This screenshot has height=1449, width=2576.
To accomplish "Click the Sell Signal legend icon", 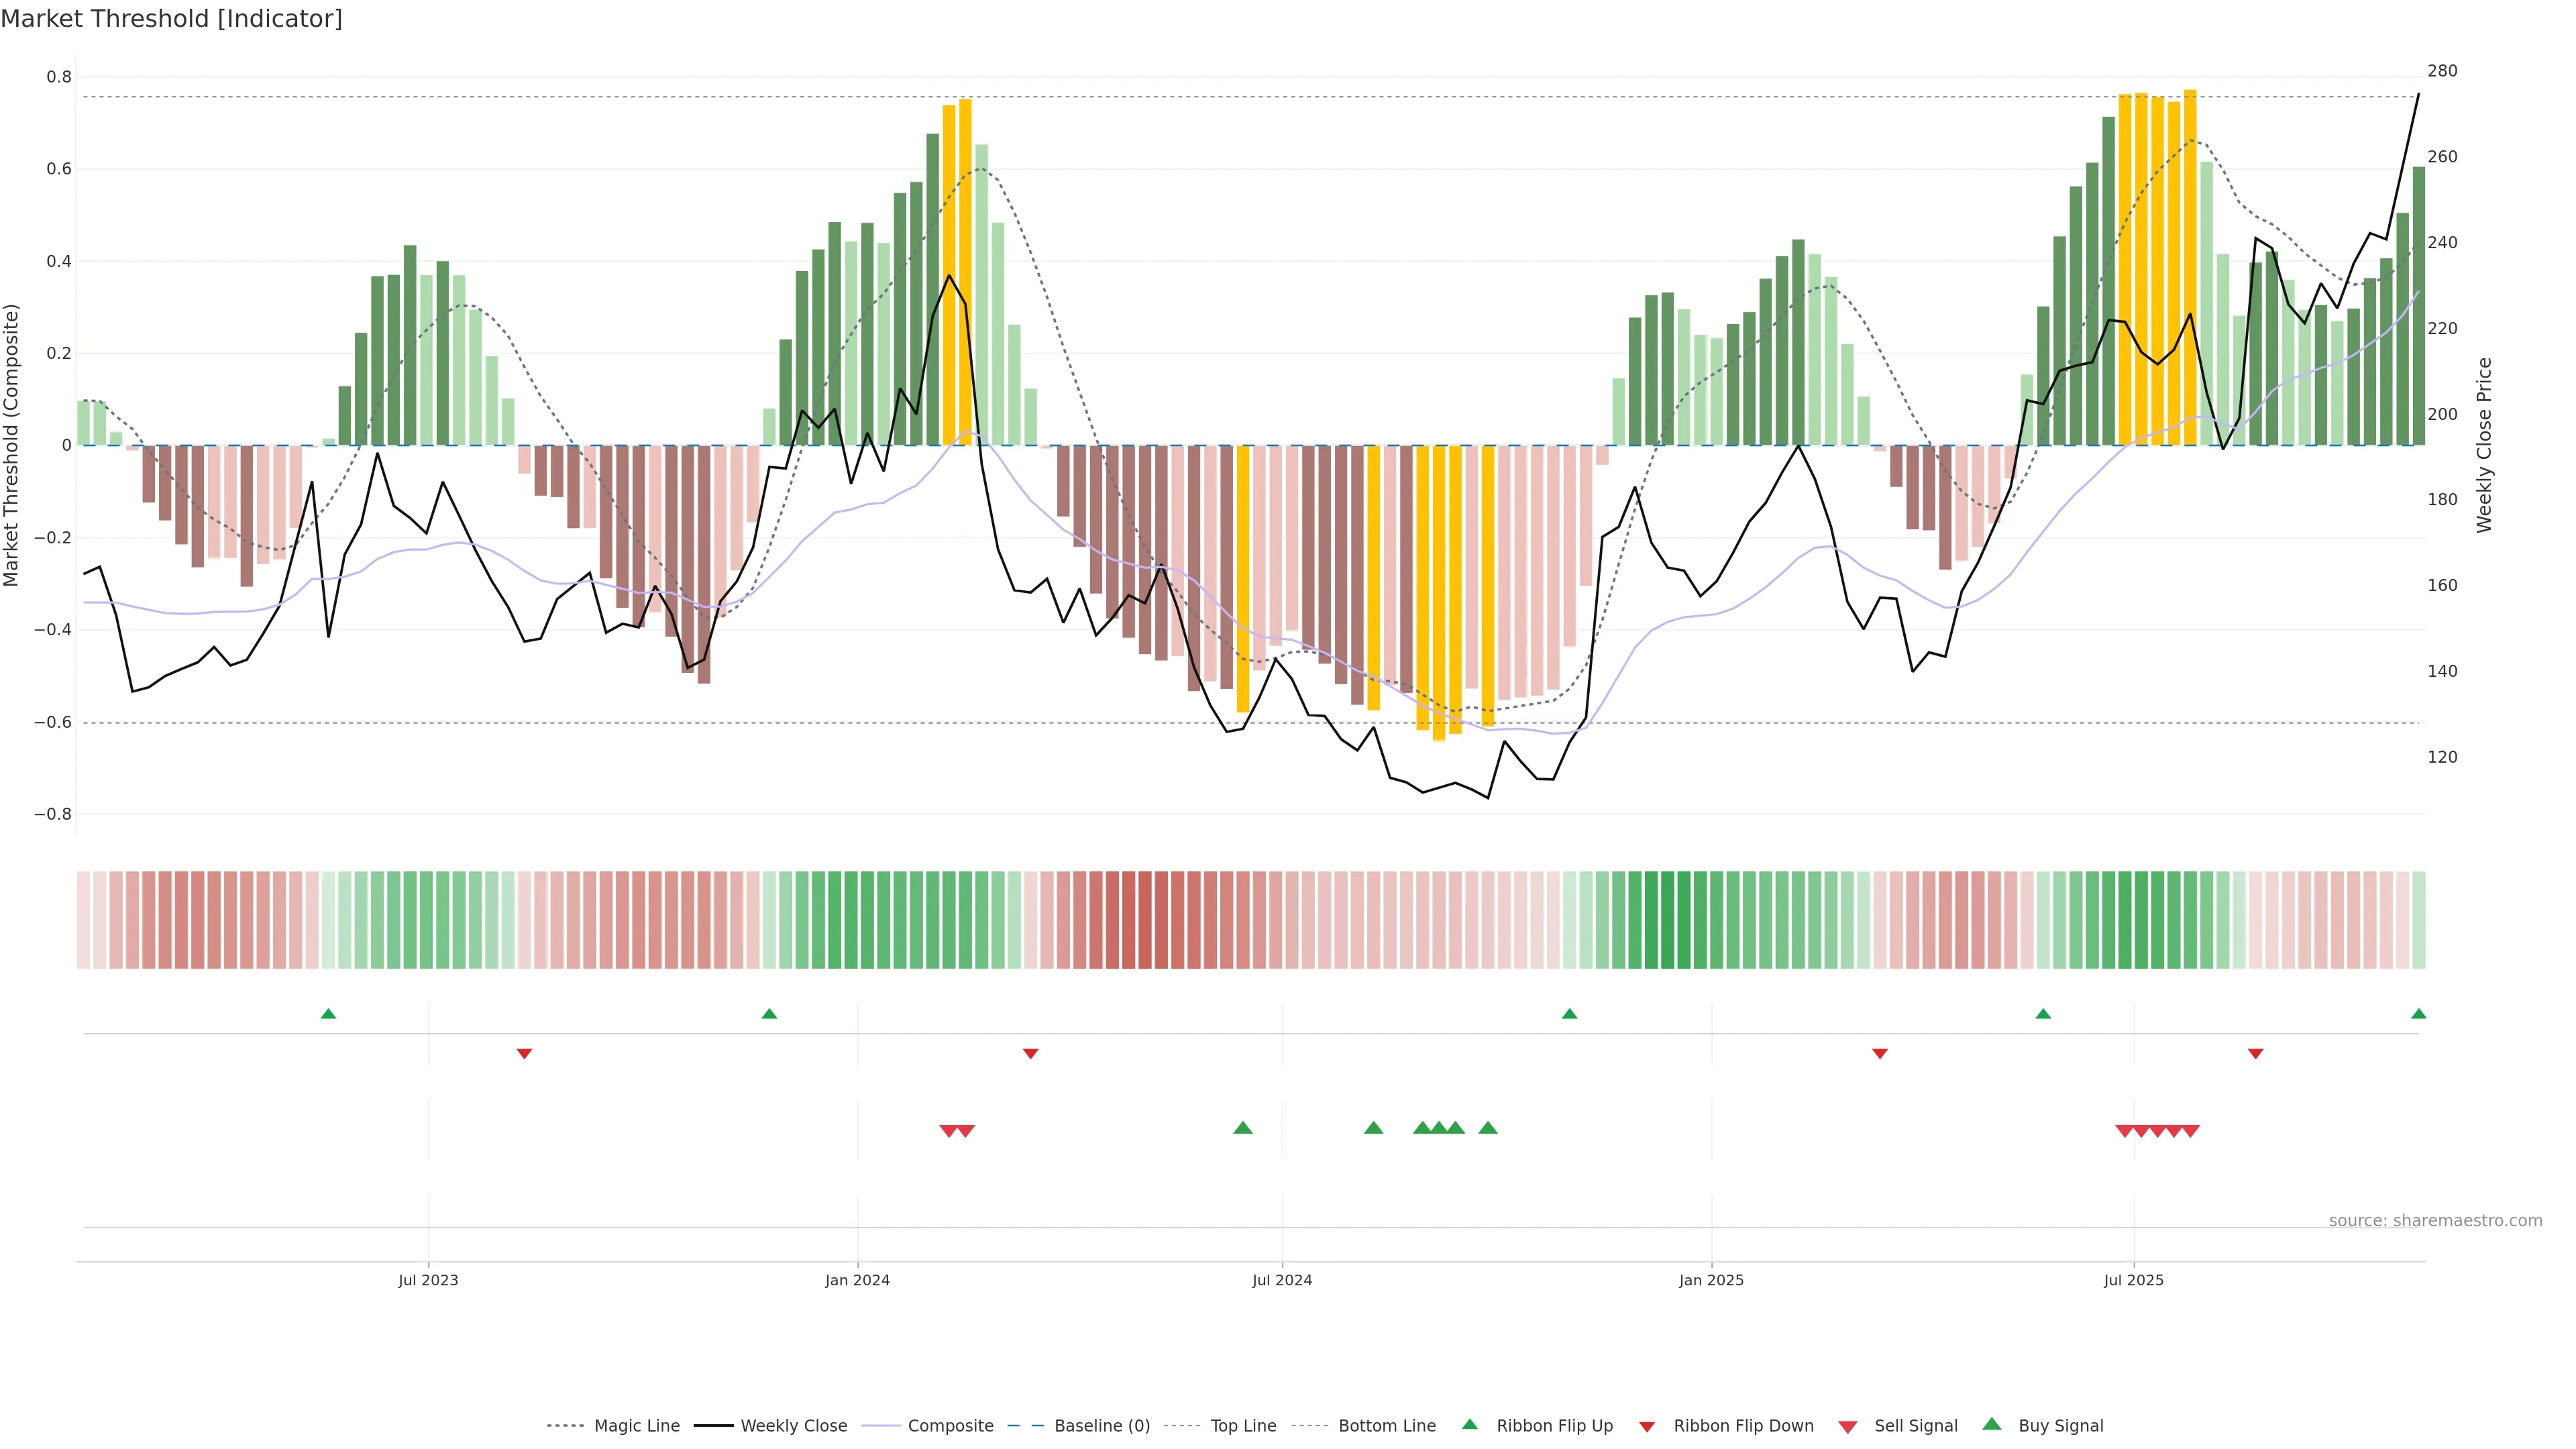I will click(1847, 1427).
